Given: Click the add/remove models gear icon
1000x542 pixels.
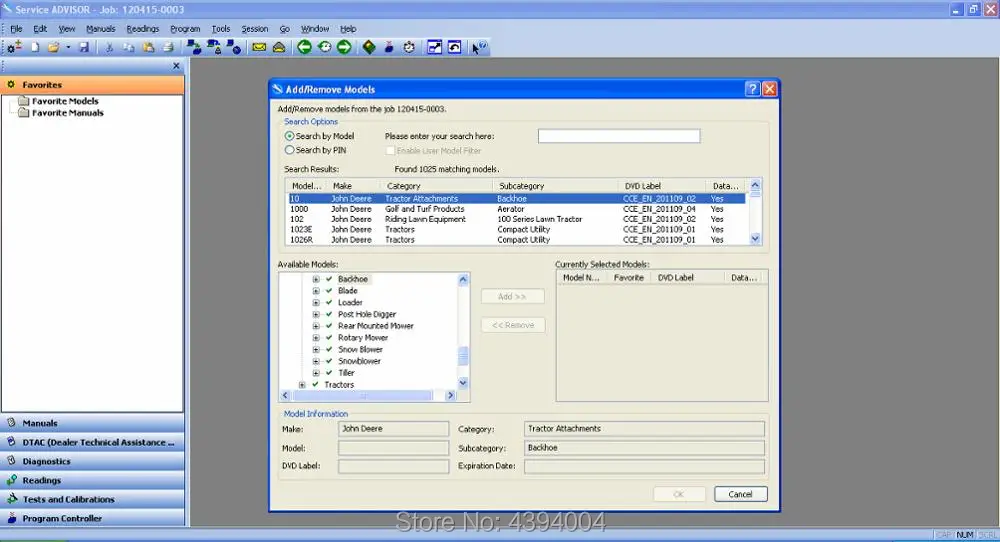Looking at the screenshot, I should [x=14, y=47].
